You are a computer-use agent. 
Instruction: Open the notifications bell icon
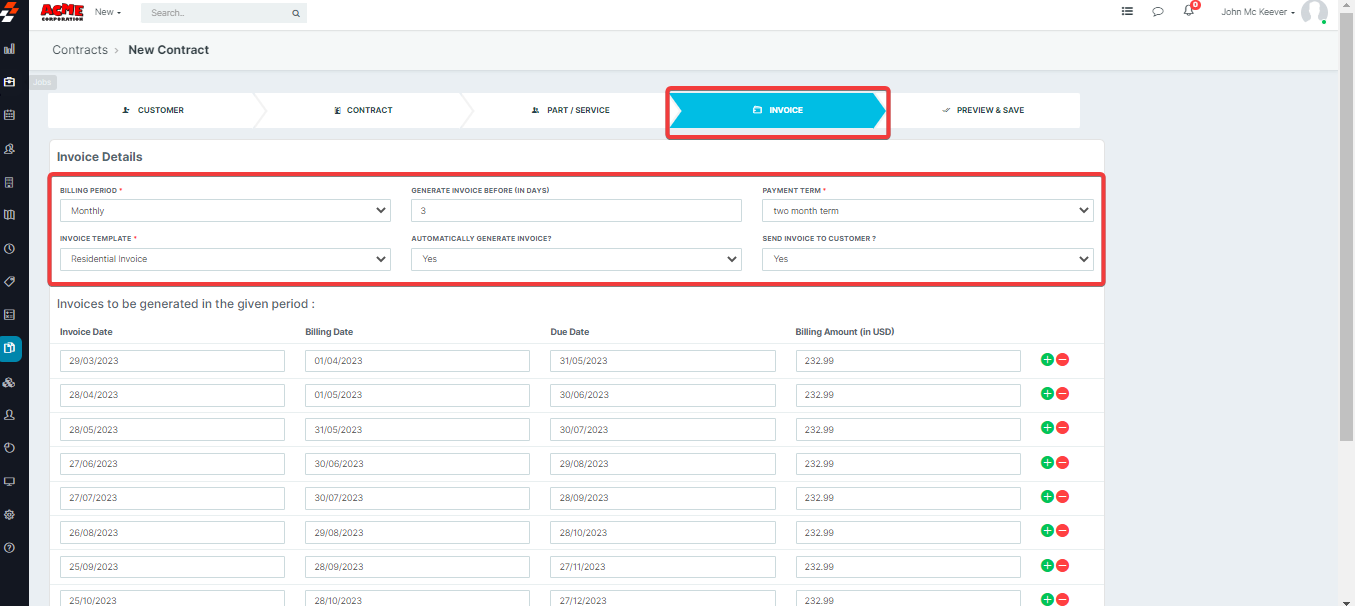[x=1188, y=12]
